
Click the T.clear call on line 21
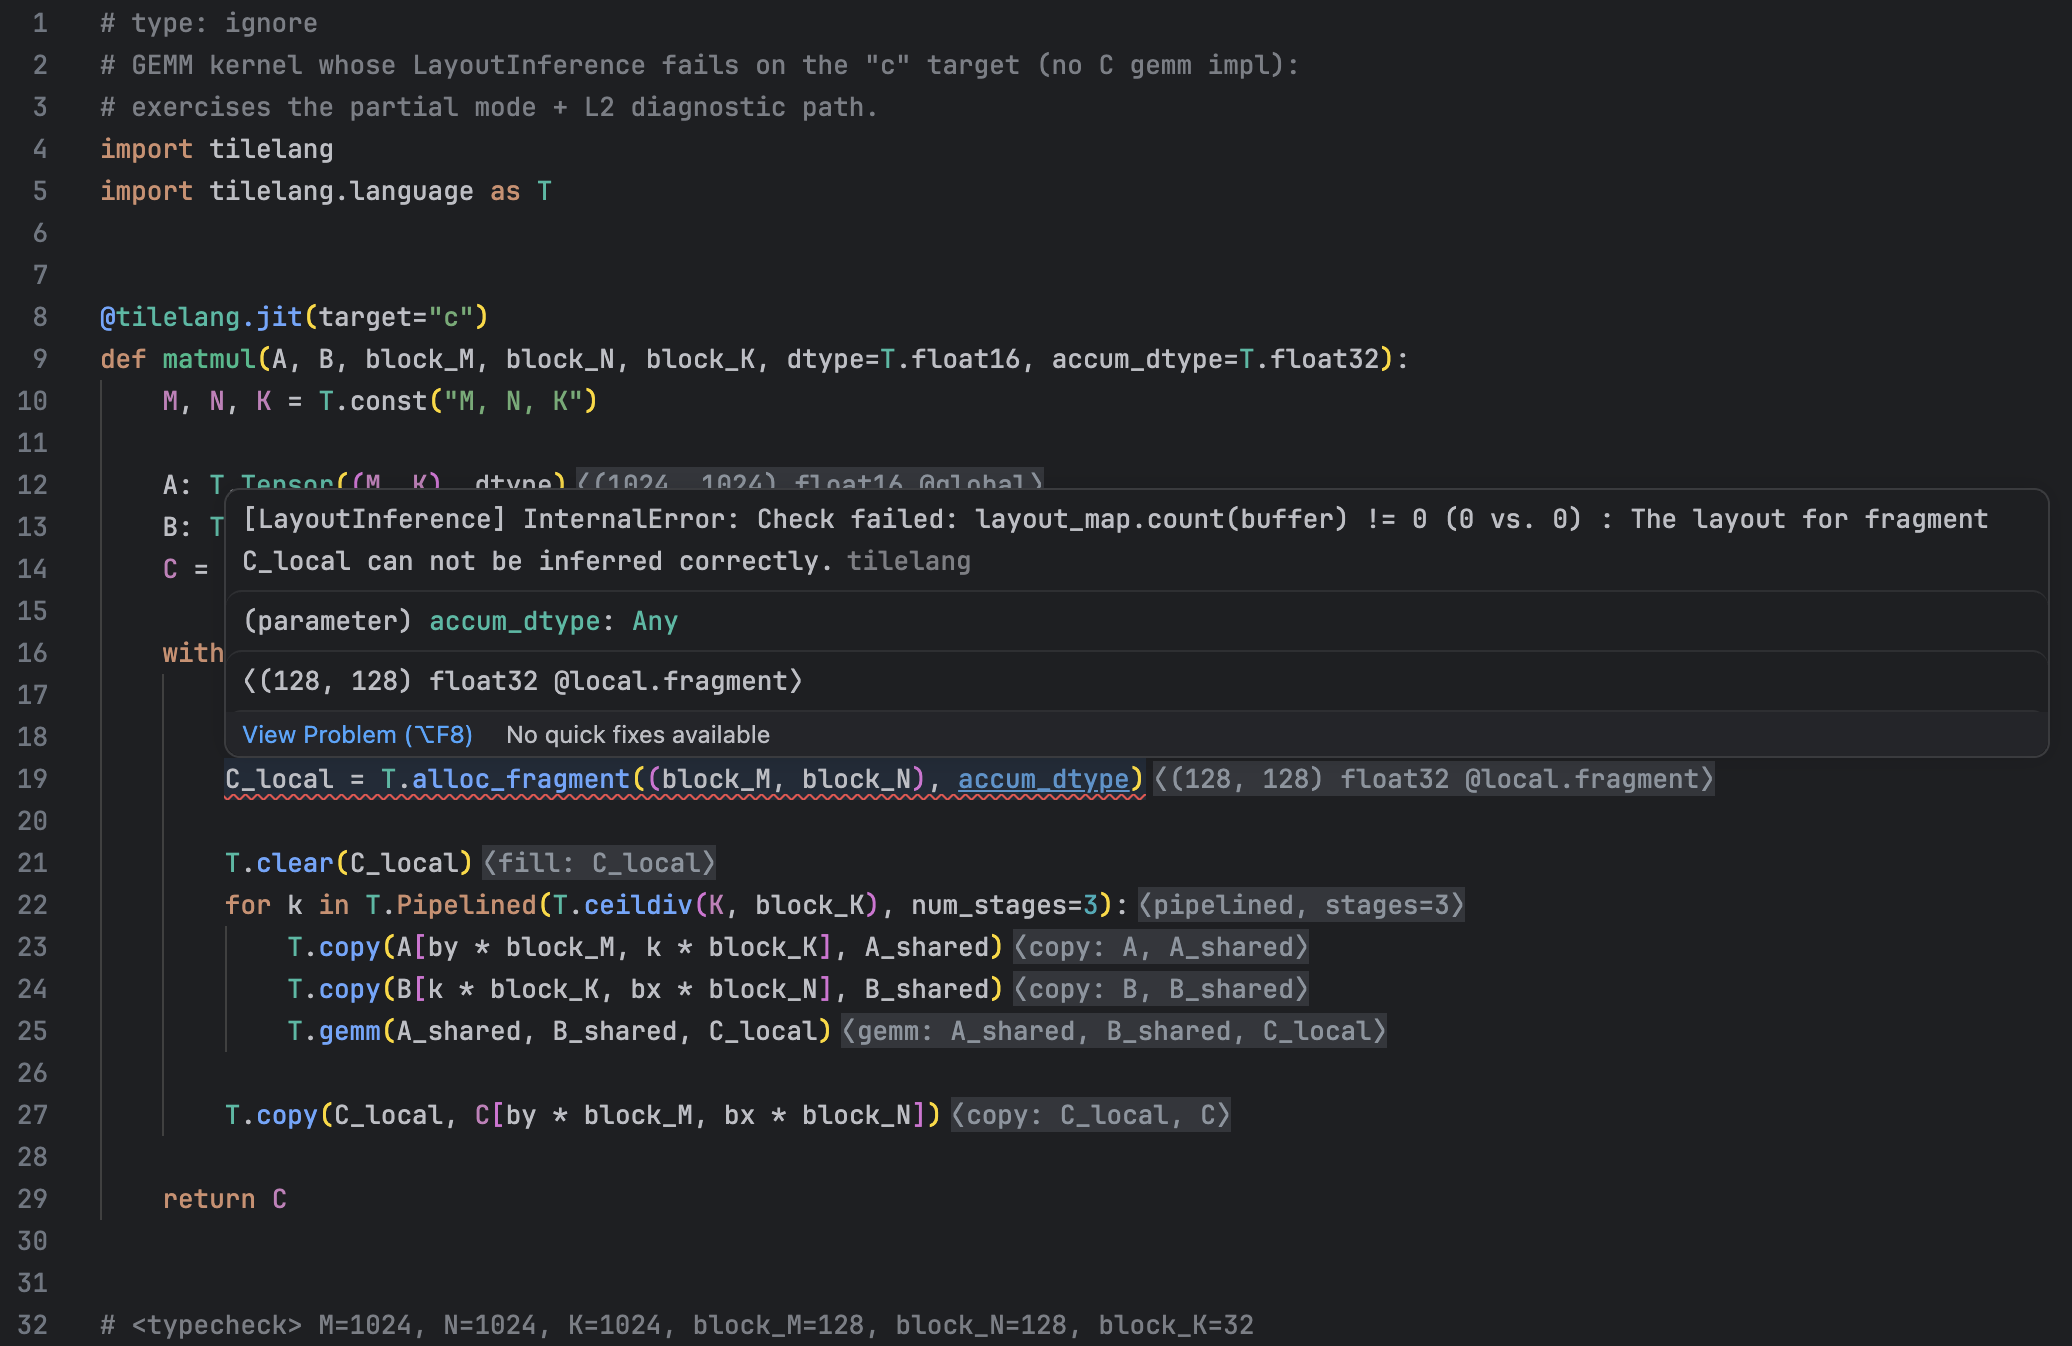click(x=279, y=863)
